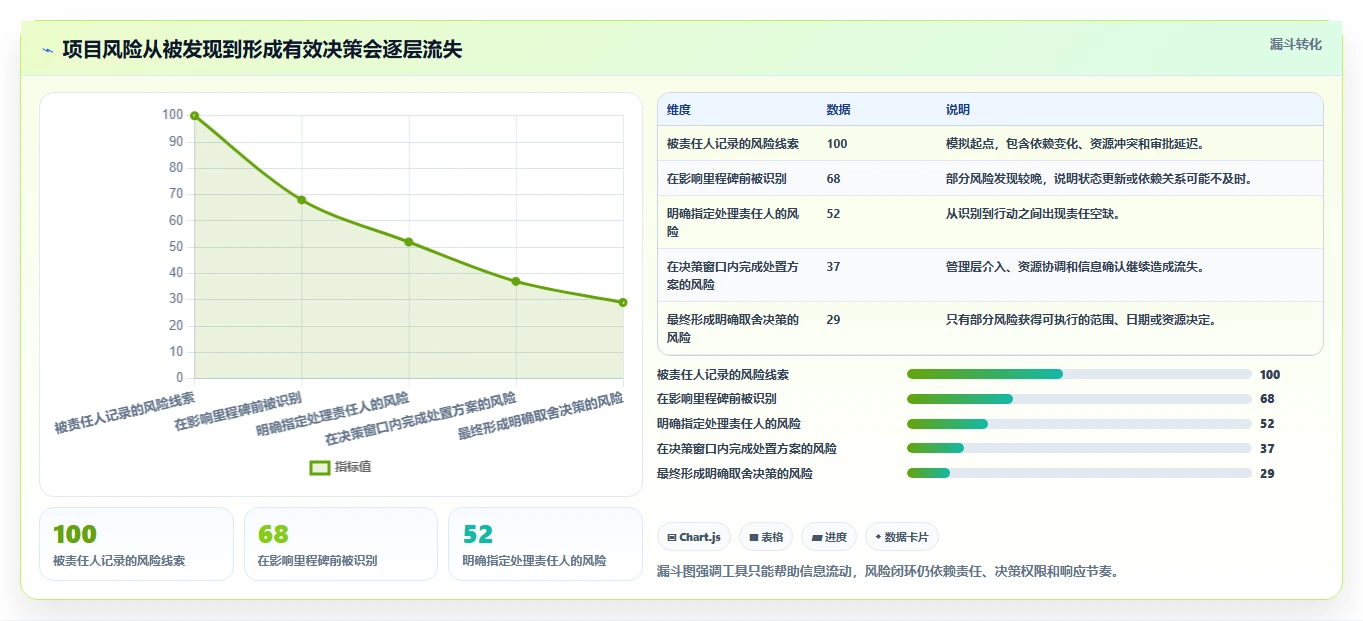Click progress label 最终形成明确取舍决策的风险
The height and width of the screenshot is (621, 1363).
[735, 474]
